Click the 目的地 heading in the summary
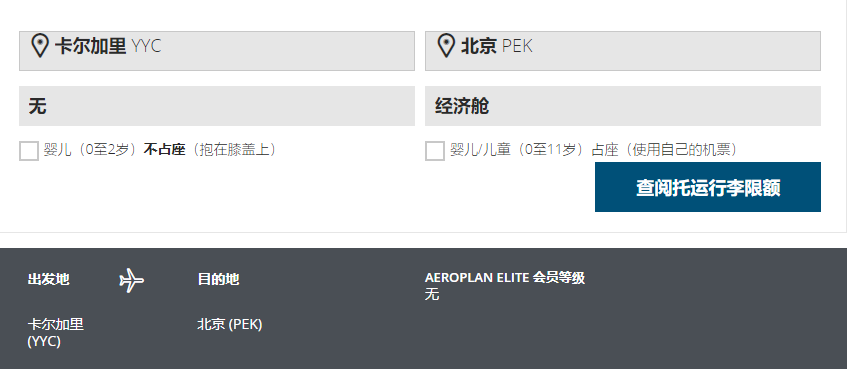854x376 pixels. pos(218,279)
